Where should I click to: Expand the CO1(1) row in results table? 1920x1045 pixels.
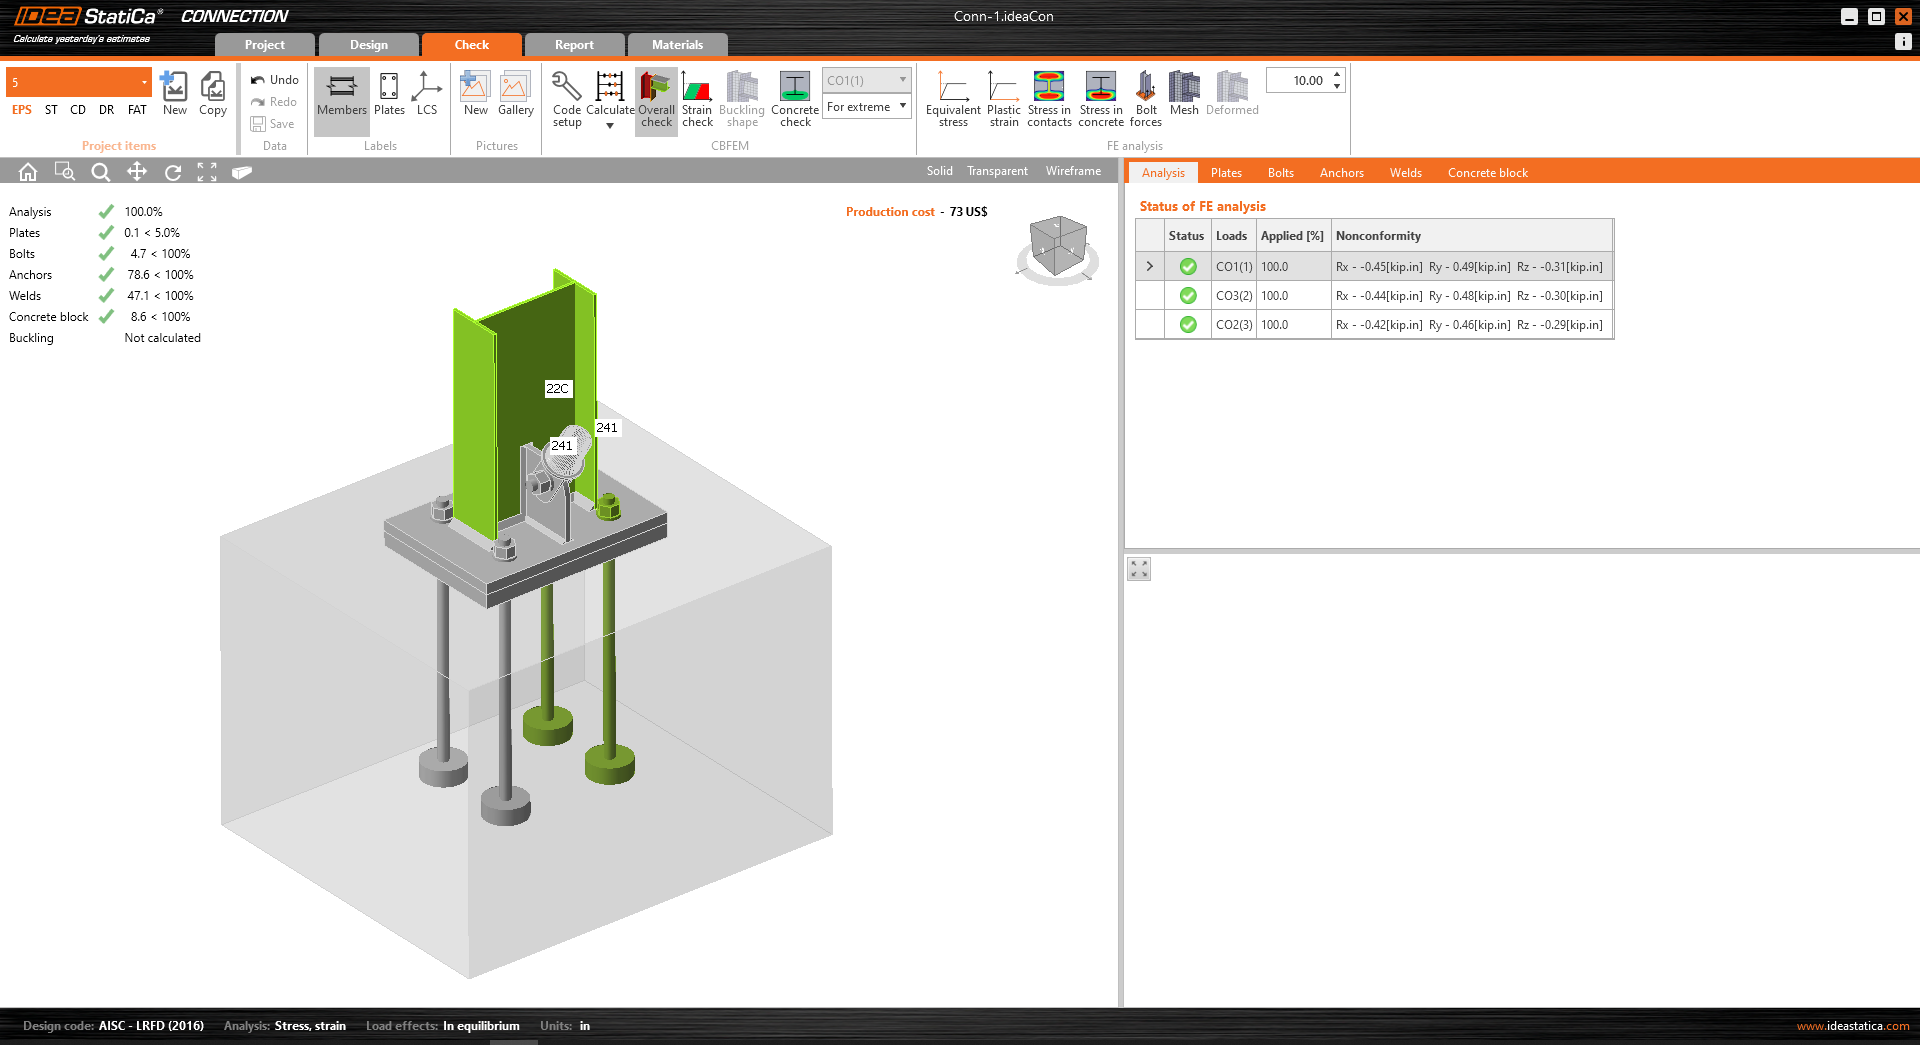[1149, 267]
